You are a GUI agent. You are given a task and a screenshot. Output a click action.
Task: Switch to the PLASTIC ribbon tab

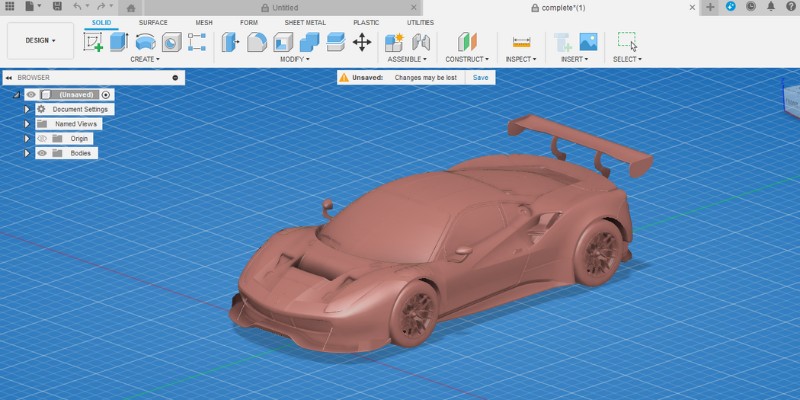[x=366, y=22]
